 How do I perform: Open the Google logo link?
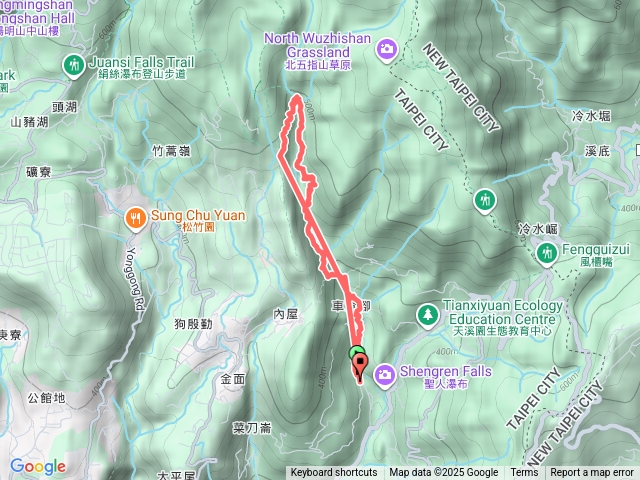[38, 466]
